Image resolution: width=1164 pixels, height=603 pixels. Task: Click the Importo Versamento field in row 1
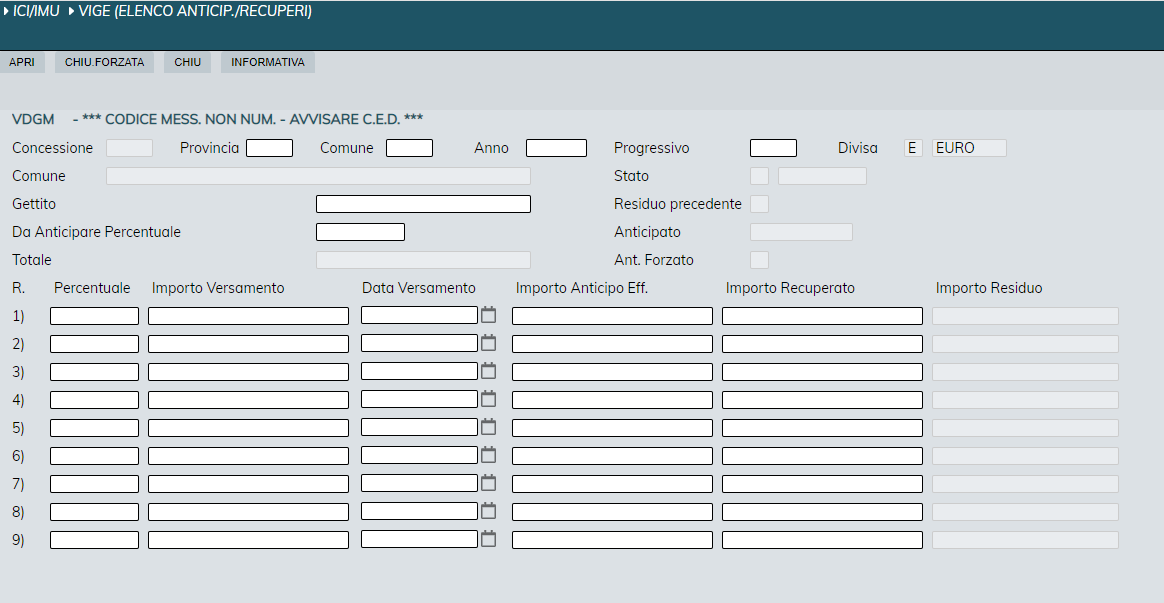click(248, 316)
